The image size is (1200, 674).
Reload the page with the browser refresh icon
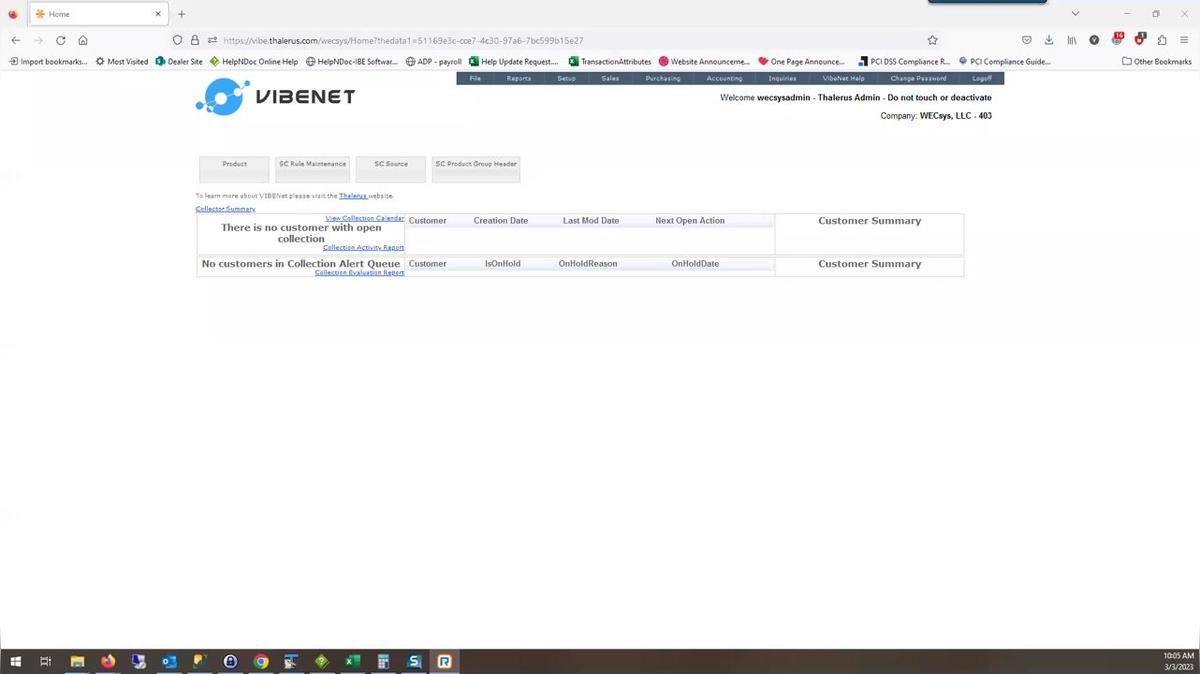pos(61,40)
